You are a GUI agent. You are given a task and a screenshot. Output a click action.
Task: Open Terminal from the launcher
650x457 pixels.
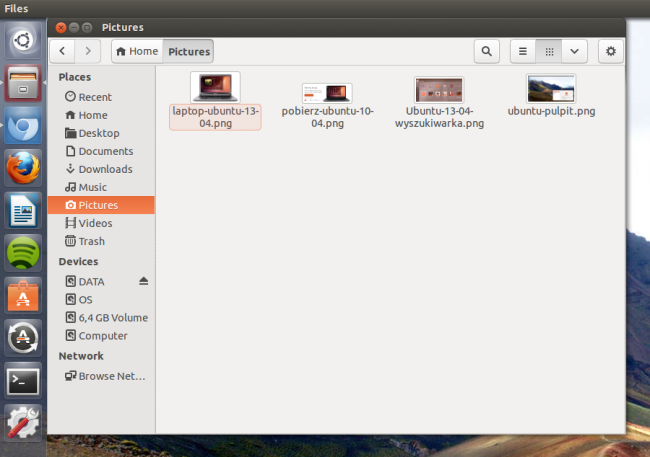pyautogui.click(x=23, y=381)
